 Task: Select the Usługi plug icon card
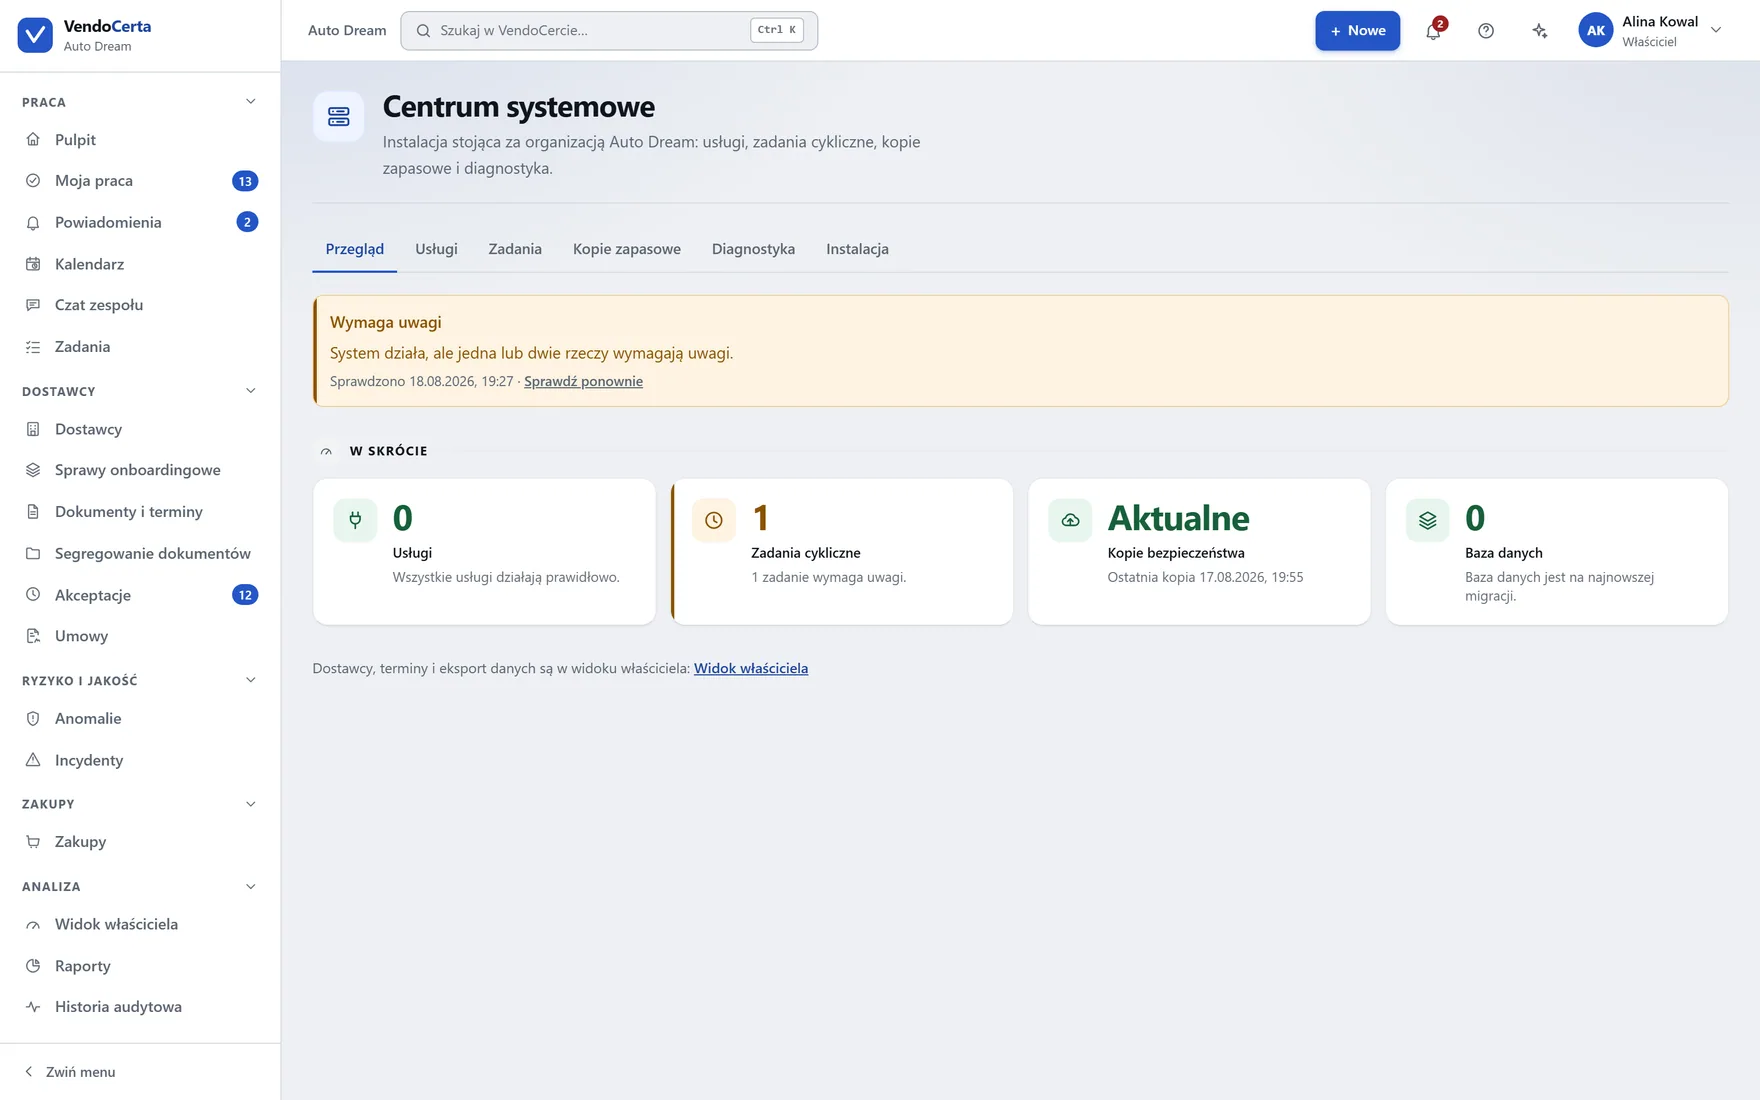[x=355, y=520]
